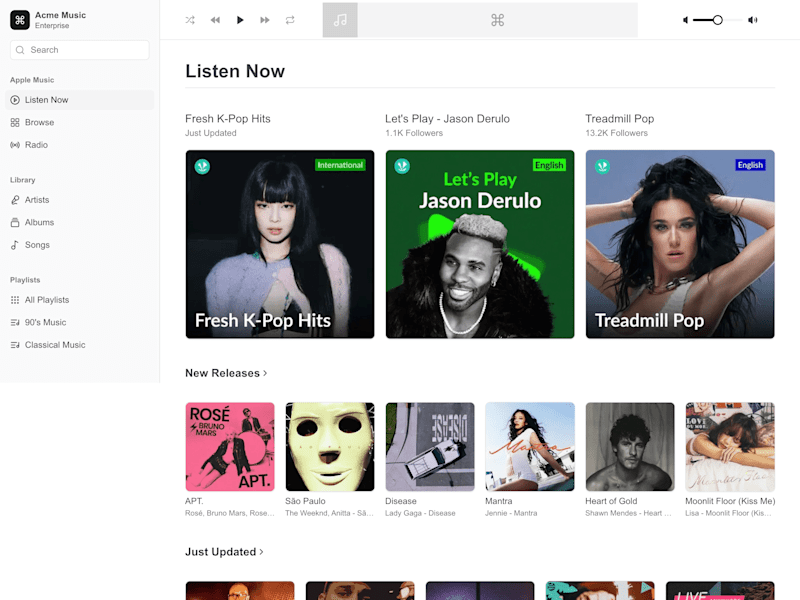Open the Mantra album cover

(x=530, y=446)
